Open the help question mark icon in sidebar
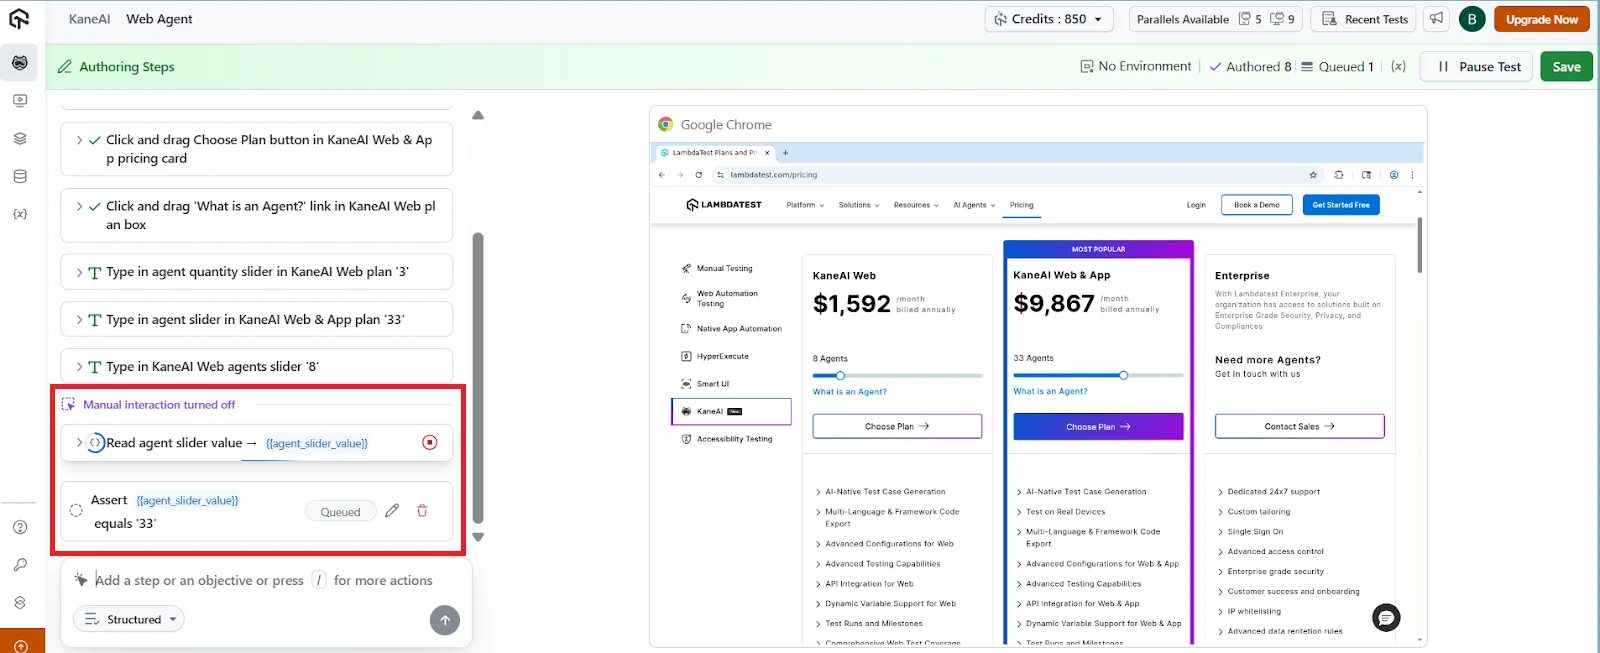The height and width of the screenshot is (653, 1600). (20, 527)
